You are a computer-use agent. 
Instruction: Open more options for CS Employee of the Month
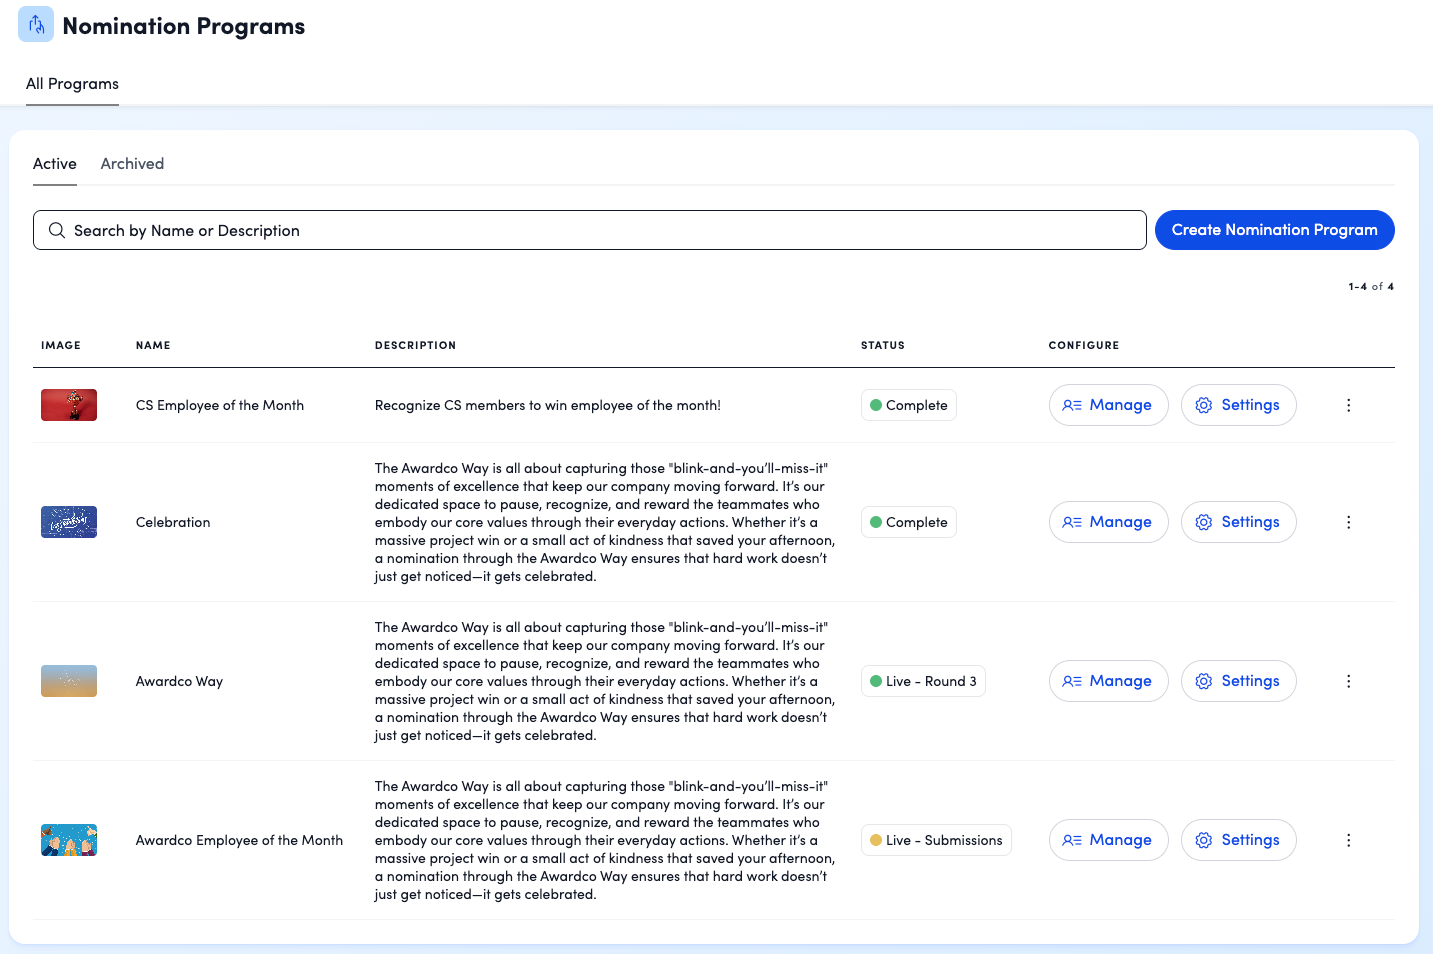[1348, 405]
